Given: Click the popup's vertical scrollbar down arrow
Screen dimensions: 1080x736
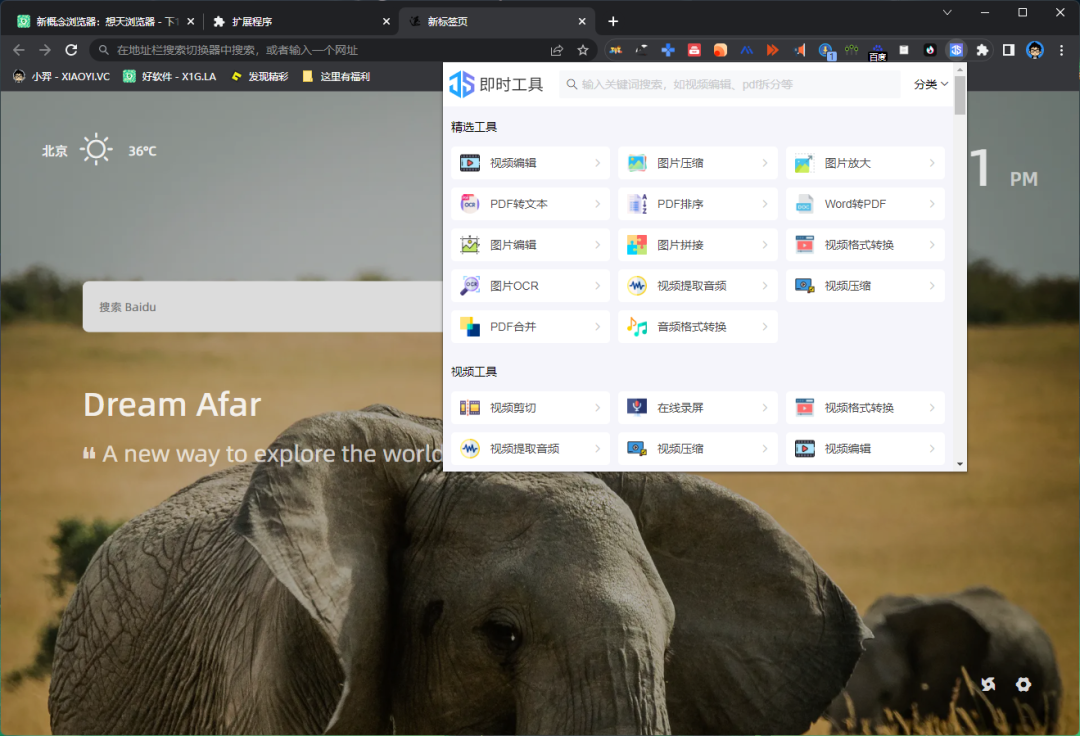Looking at the screenshot, I should coord(960,464).
